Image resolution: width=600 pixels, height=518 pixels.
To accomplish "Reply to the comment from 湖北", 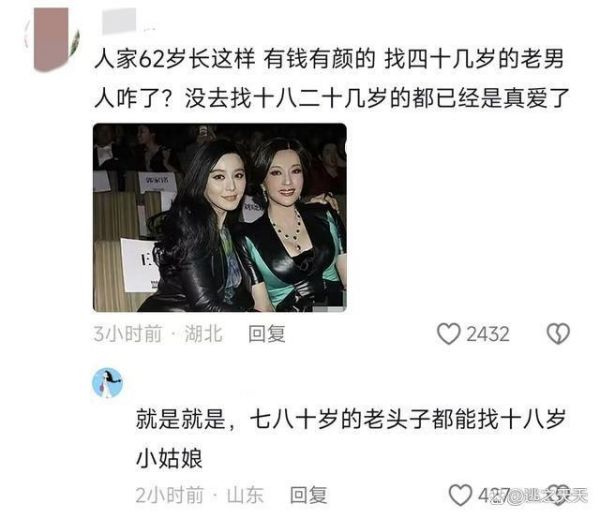I will pos(267,334).
